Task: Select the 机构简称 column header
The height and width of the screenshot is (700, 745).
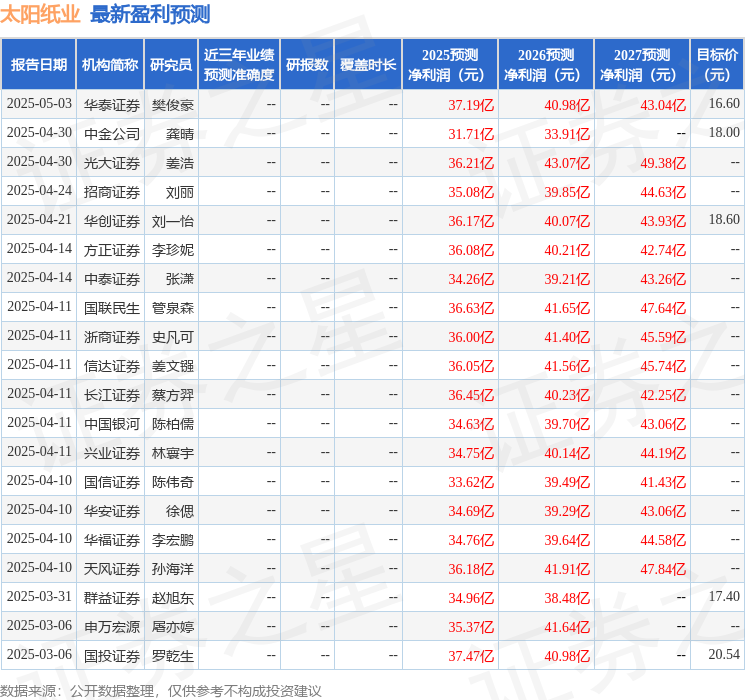Action: tap(110, 64)
